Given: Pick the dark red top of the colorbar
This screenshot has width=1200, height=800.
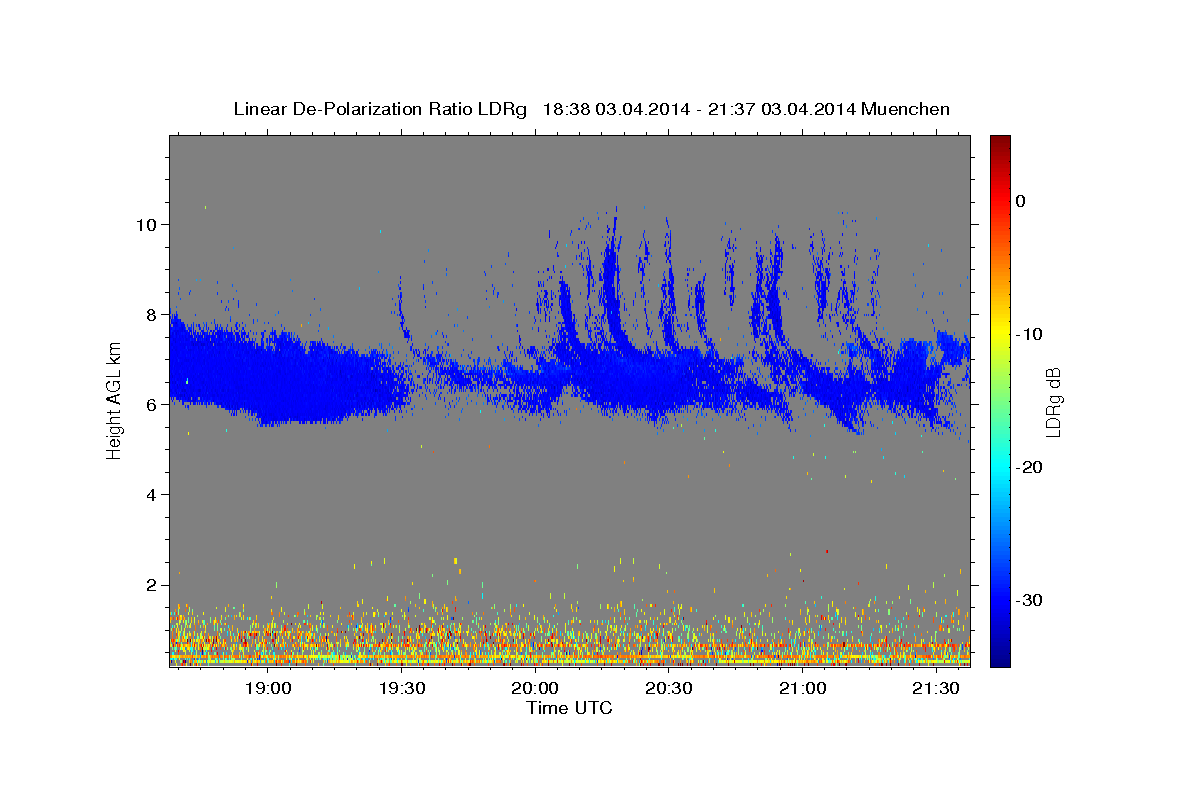Looking at the screenshot, I should 1000,143.
